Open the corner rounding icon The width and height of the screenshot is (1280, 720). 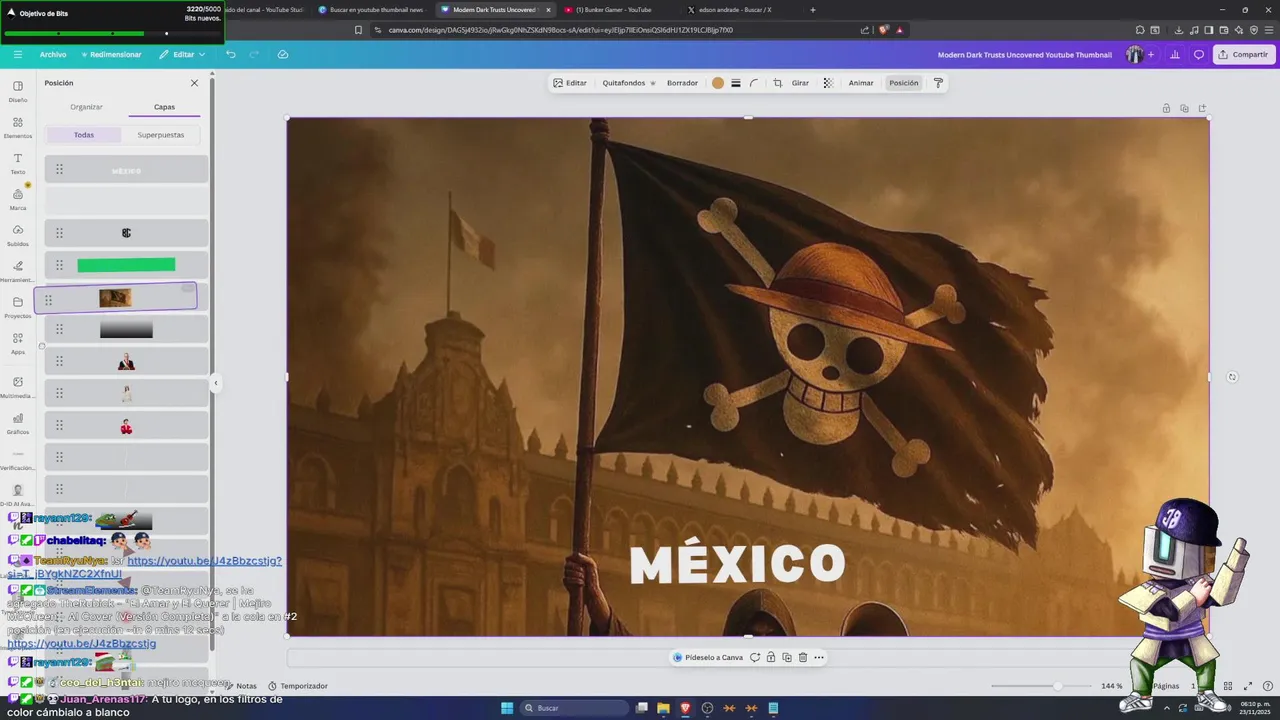tap(754, 83)
